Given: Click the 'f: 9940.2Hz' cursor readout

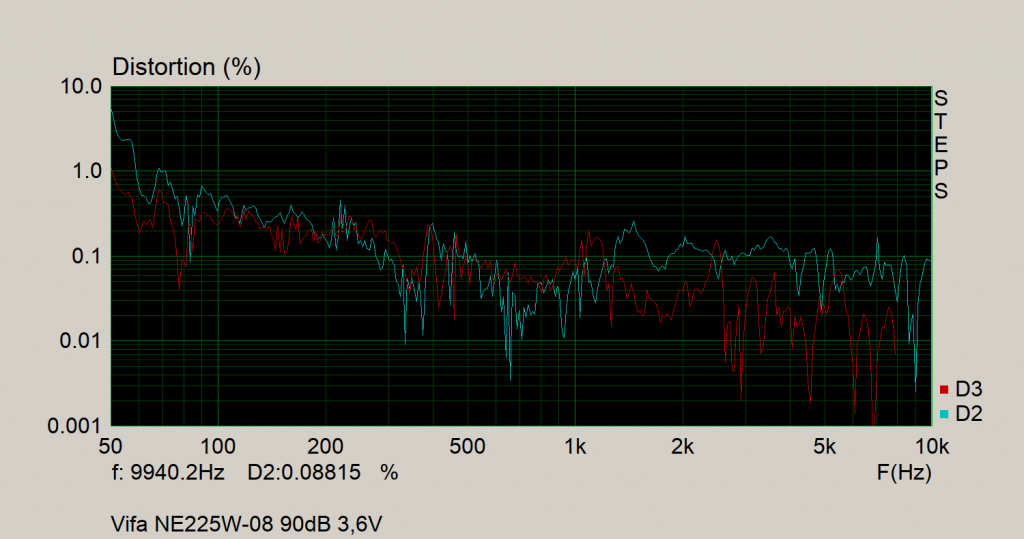Looking at the screenshot, I should (x=168, y=472).
